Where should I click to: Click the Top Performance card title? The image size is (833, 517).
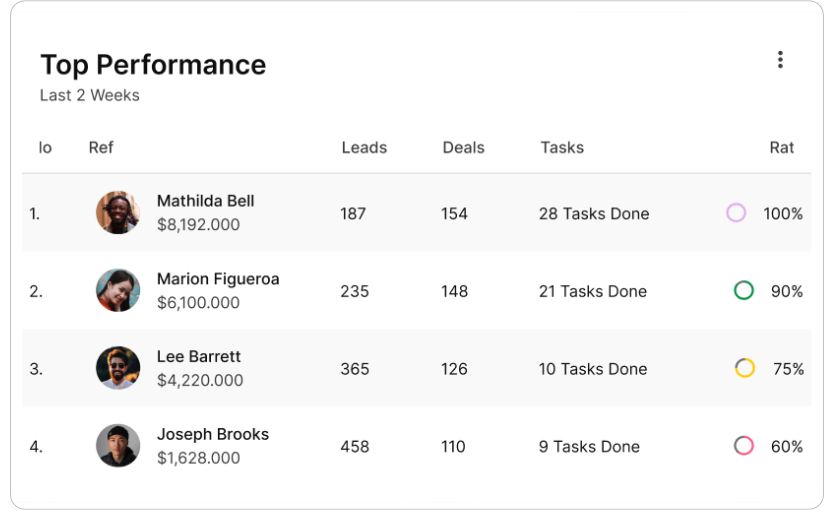pos(153,65)
